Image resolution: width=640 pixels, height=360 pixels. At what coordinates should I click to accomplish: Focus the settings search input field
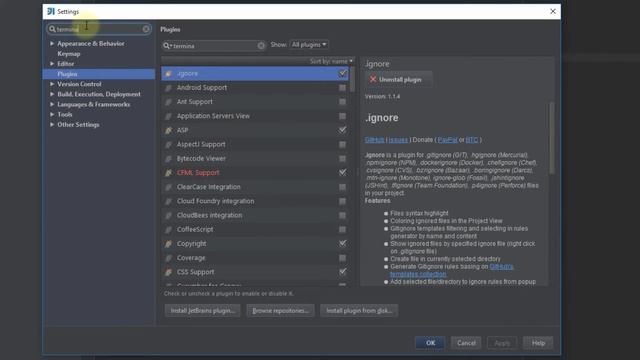click(x=99, y=29)
